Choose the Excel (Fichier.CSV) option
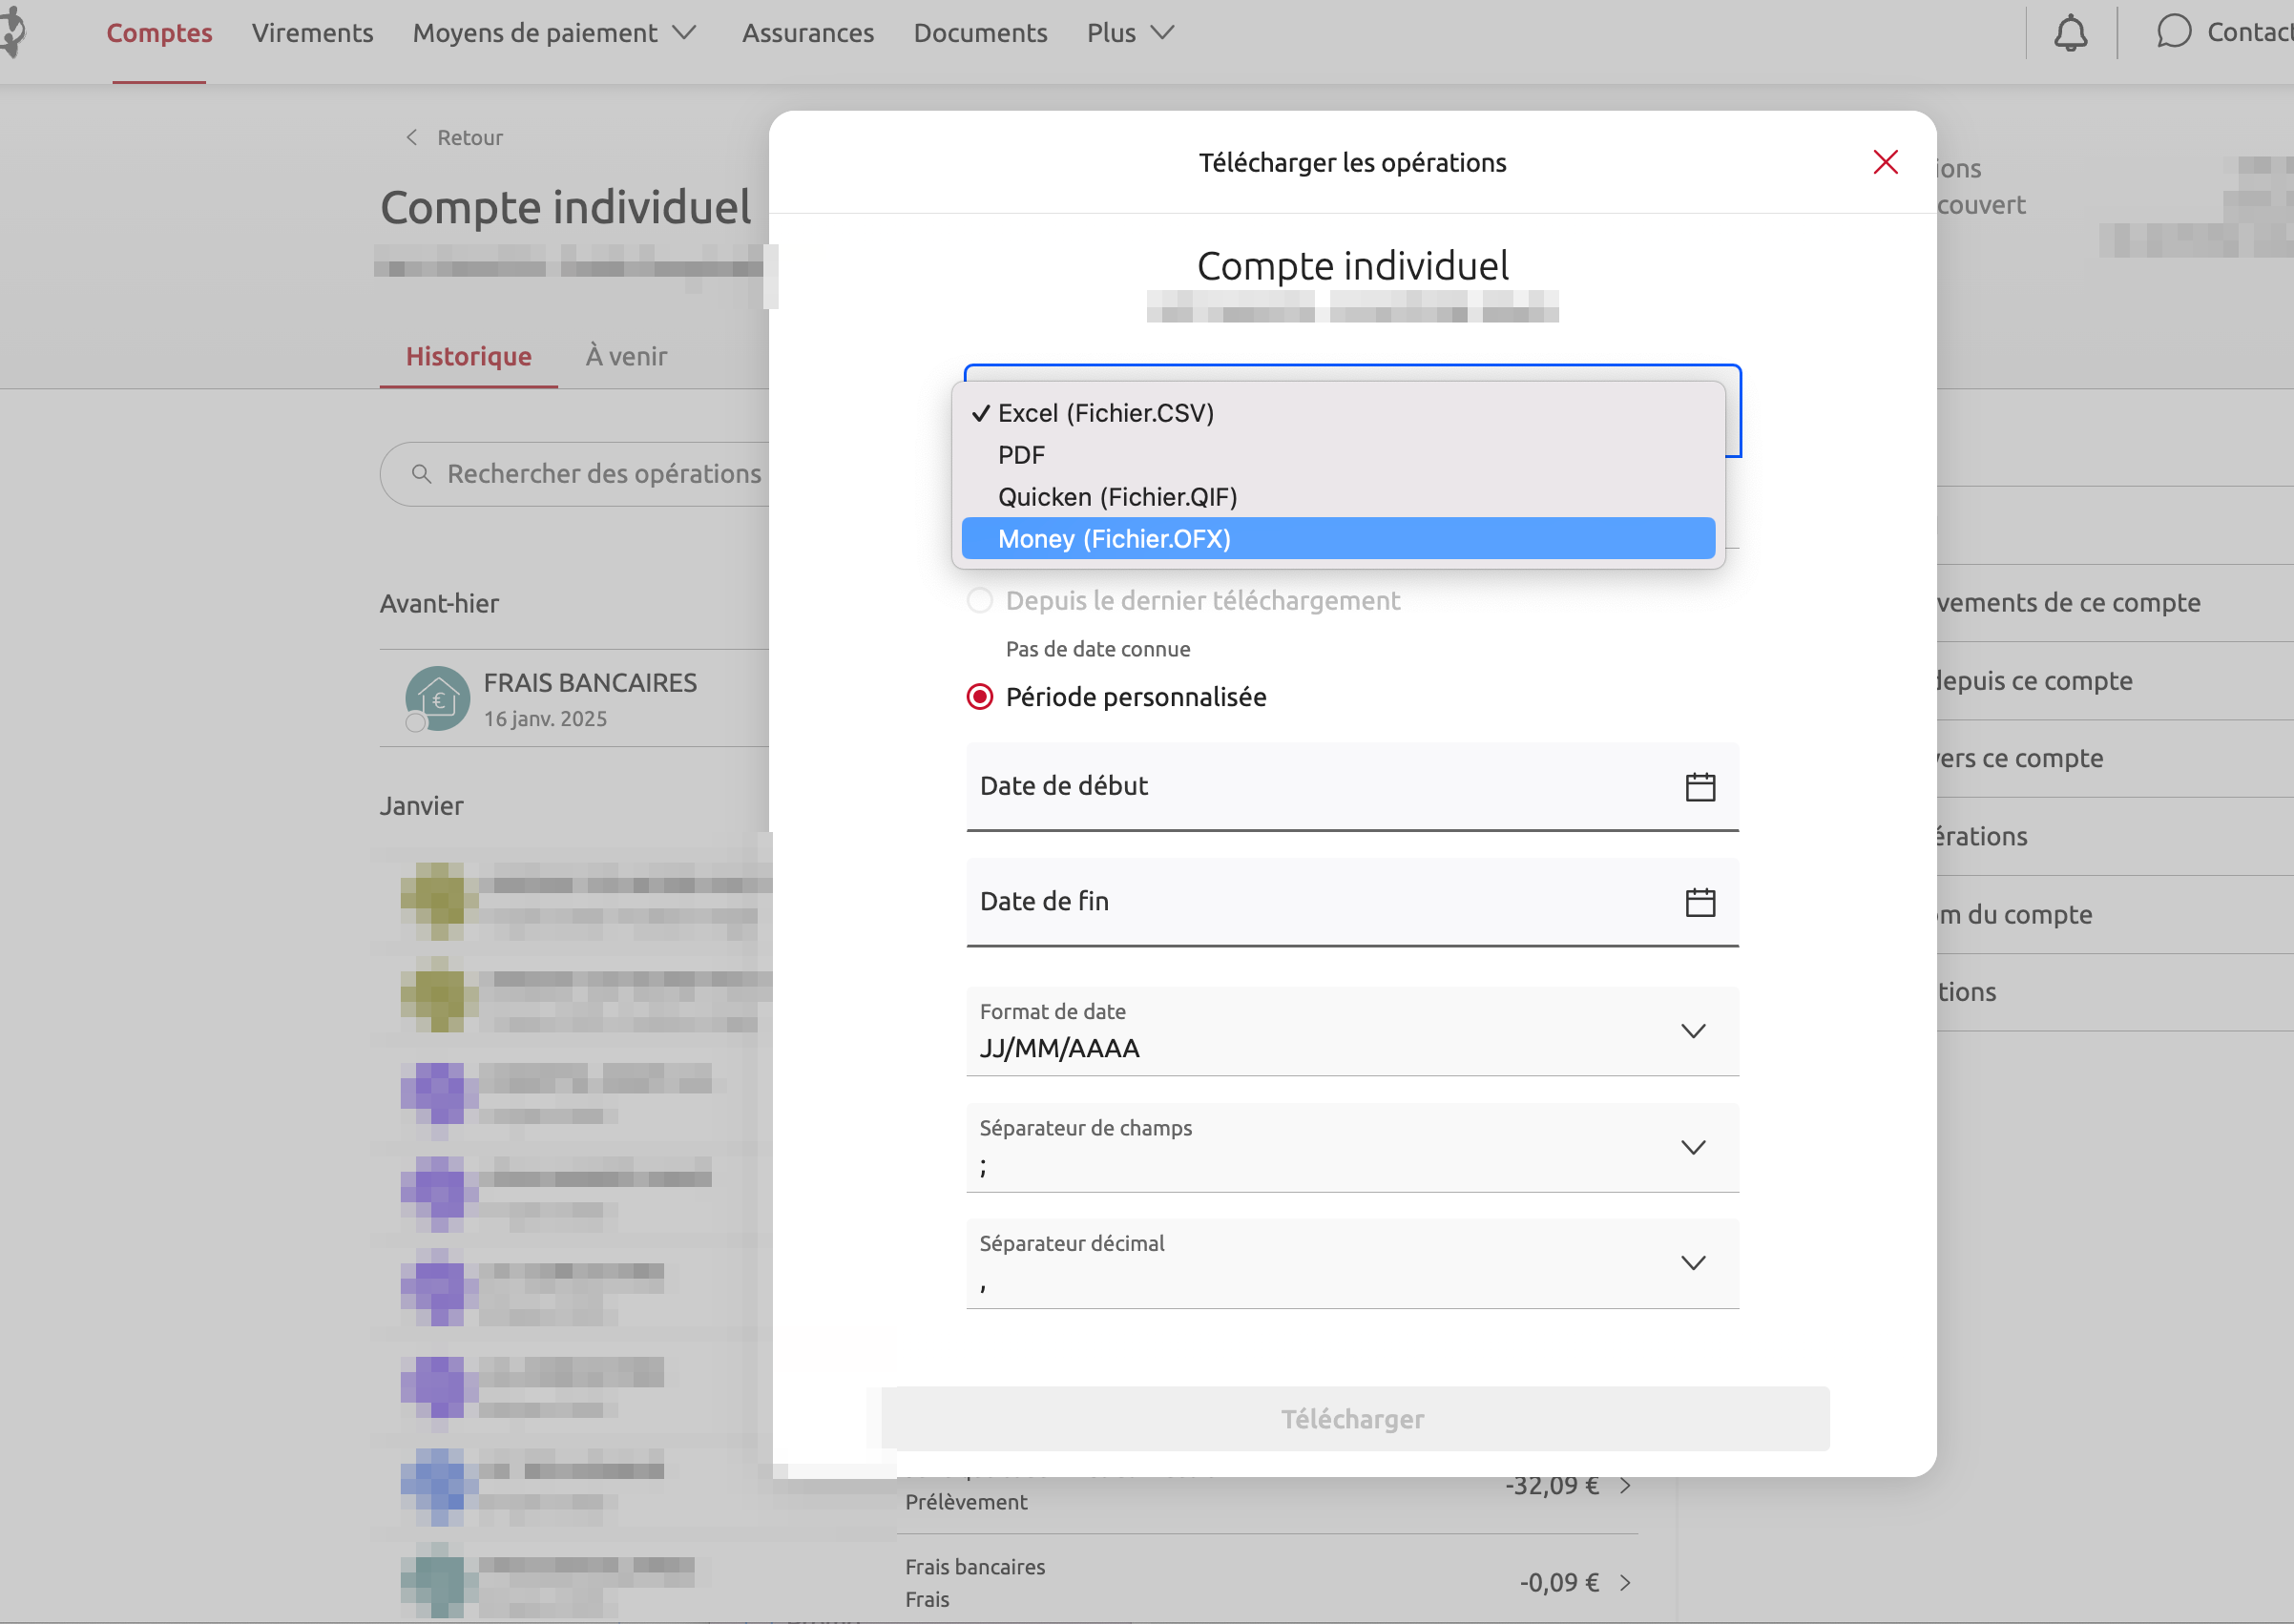This screenshot has height=1624, width=2294. pos(1338,413)
